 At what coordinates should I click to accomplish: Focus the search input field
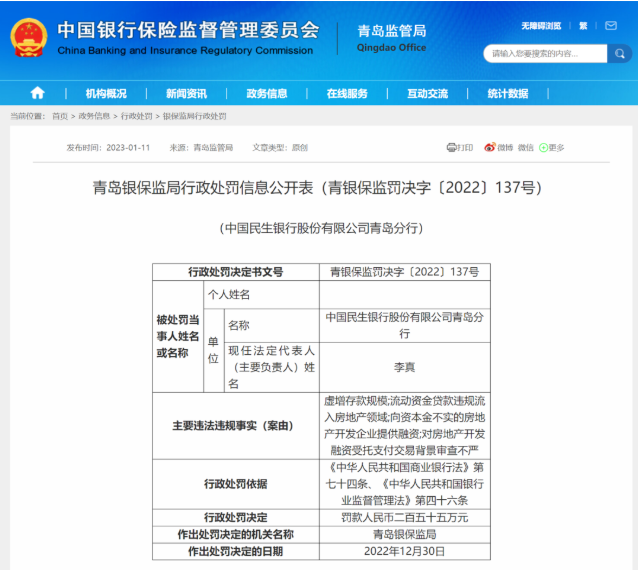point(545,54)
